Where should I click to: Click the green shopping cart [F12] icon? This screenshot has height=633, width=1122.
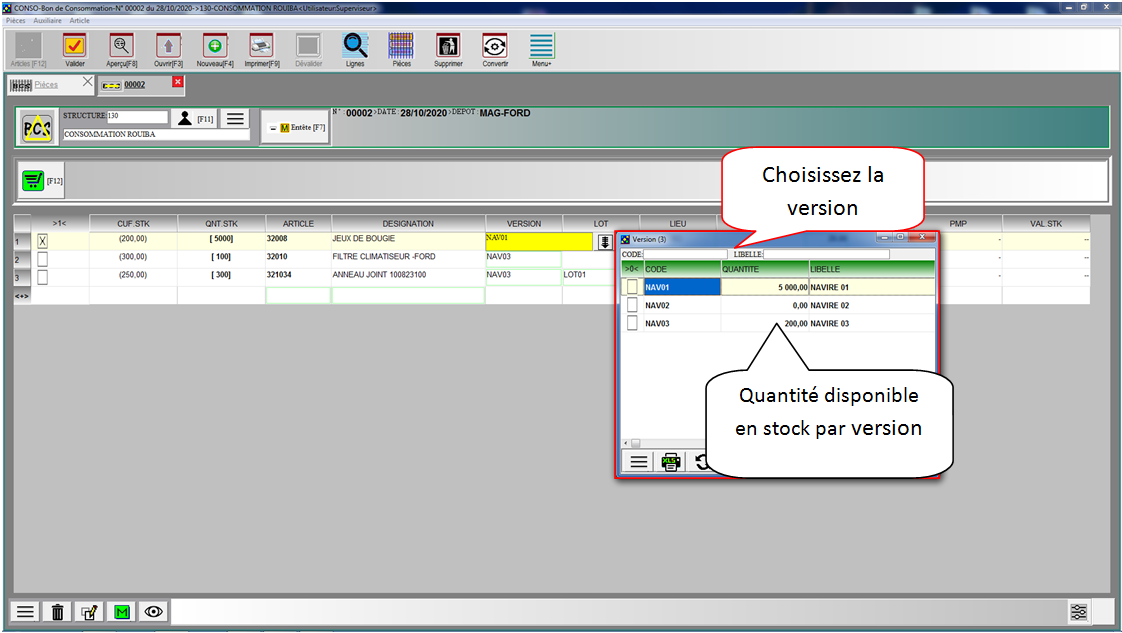36,180
